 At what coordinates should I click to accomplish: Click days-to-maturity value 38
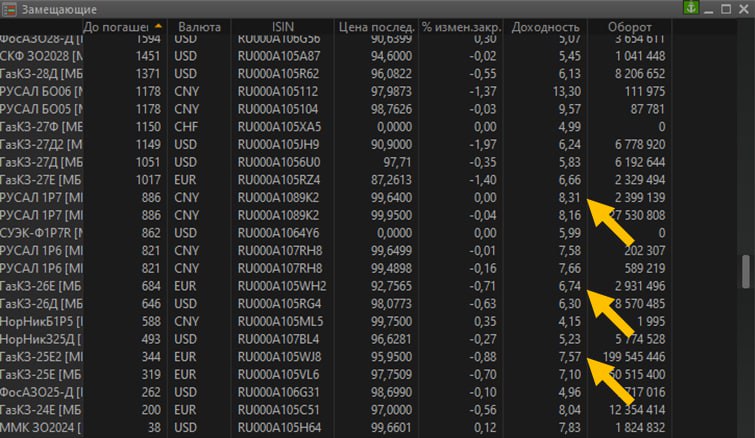coord(153,428)
